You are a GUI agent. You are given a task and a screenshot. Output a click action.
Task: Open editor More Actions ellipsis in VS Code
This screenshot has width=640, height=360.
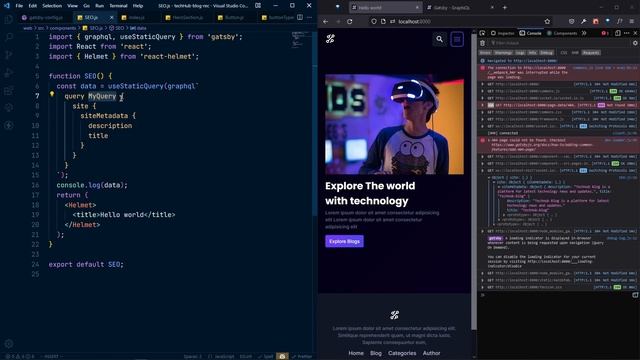click(x=309, y=17)
